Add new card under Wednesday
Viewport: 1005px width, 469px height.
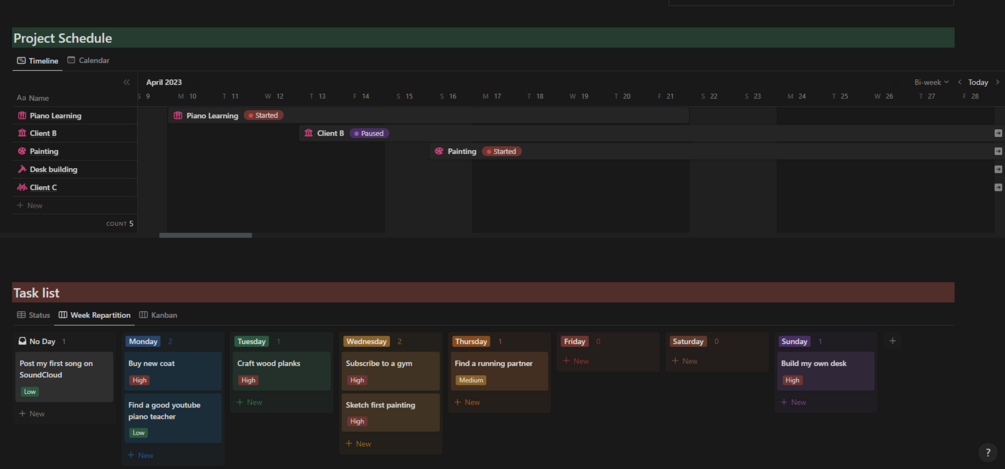(358, 444)
